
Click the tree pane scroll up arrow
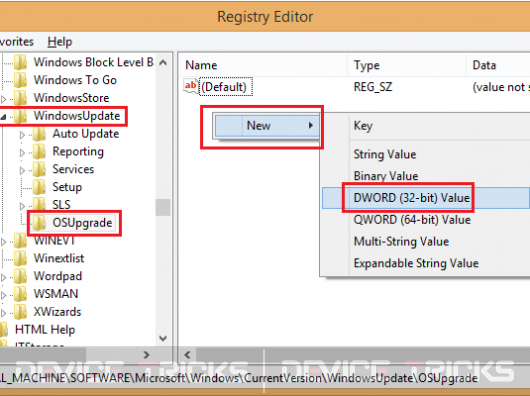pyautogui.click(x=163, y=63)
